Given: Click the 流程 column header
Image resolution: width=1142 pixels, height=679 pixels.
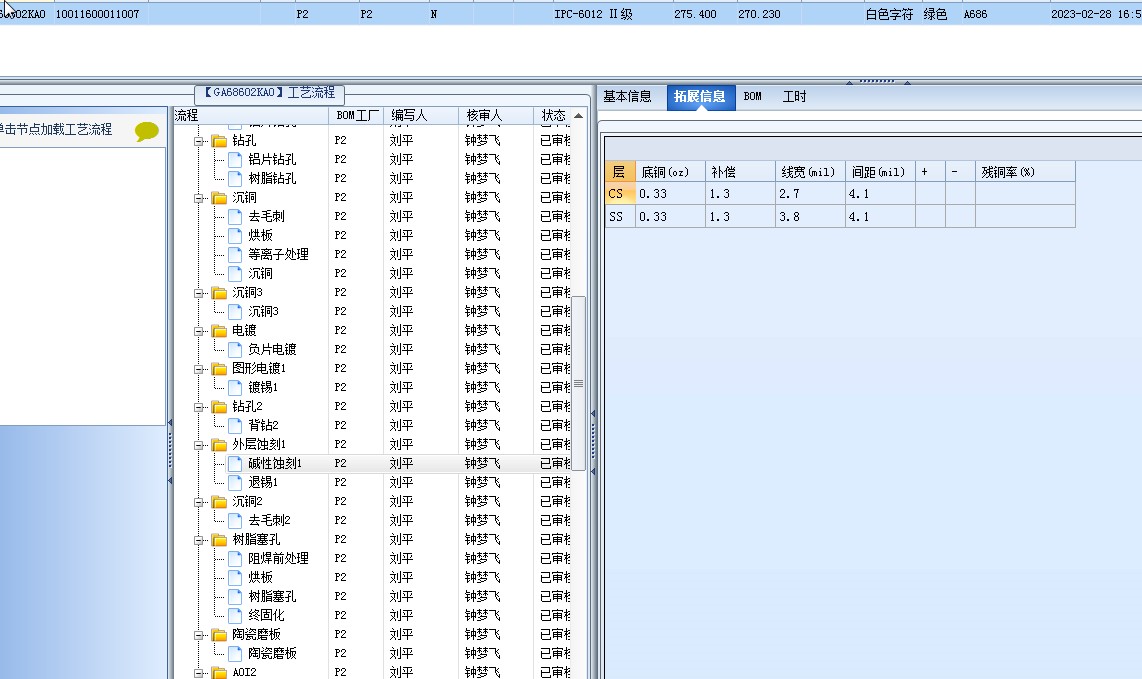Looking at the screenshot, I should [251, 115].
